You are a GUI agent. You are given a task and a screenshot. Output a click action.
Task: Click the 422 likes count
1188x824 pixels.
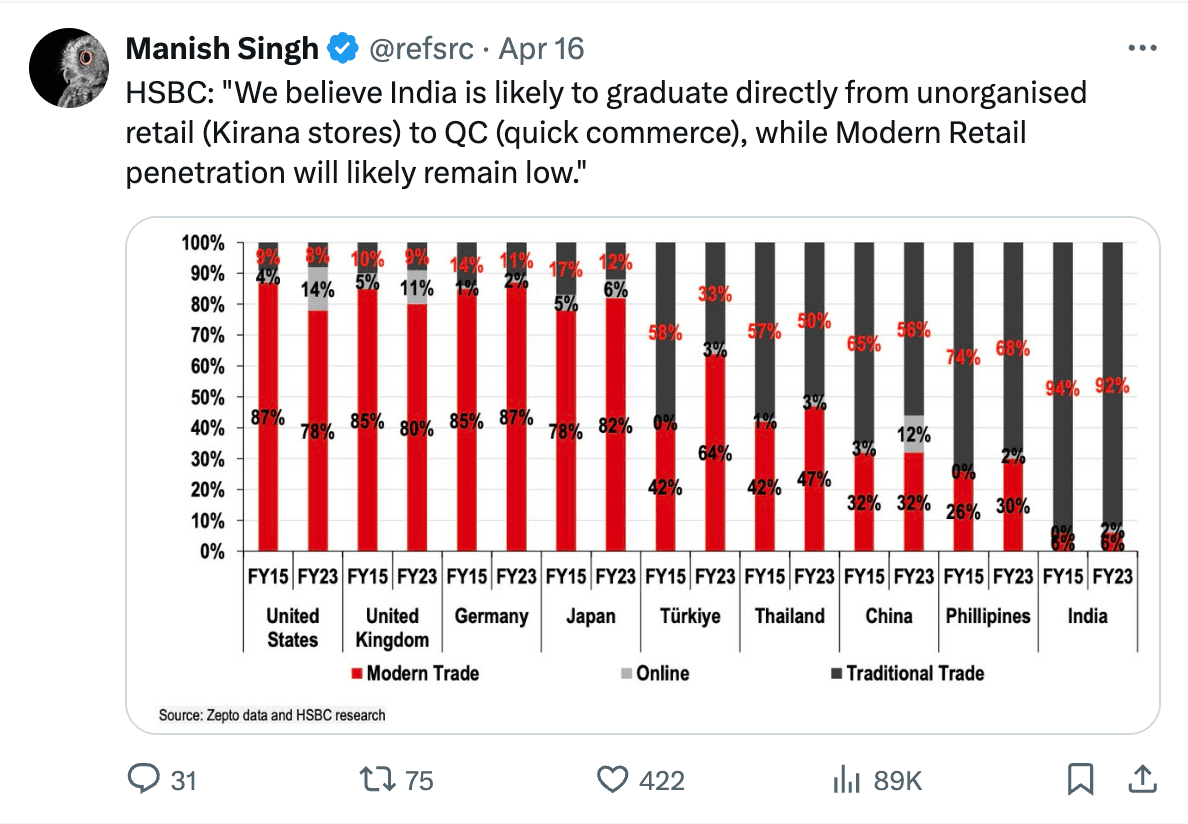[x=661, y=780]
